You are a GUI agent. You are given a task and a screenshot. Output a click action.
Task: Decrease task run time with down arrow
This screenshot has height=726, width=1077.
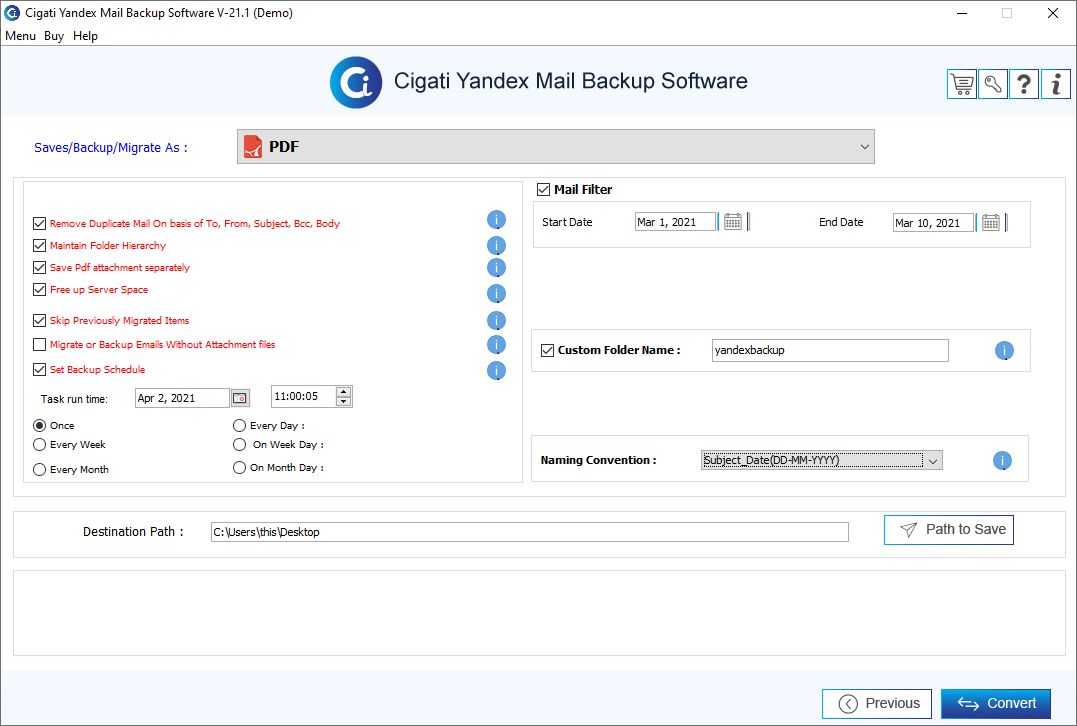pyautogui.click(x=343, y=401)
